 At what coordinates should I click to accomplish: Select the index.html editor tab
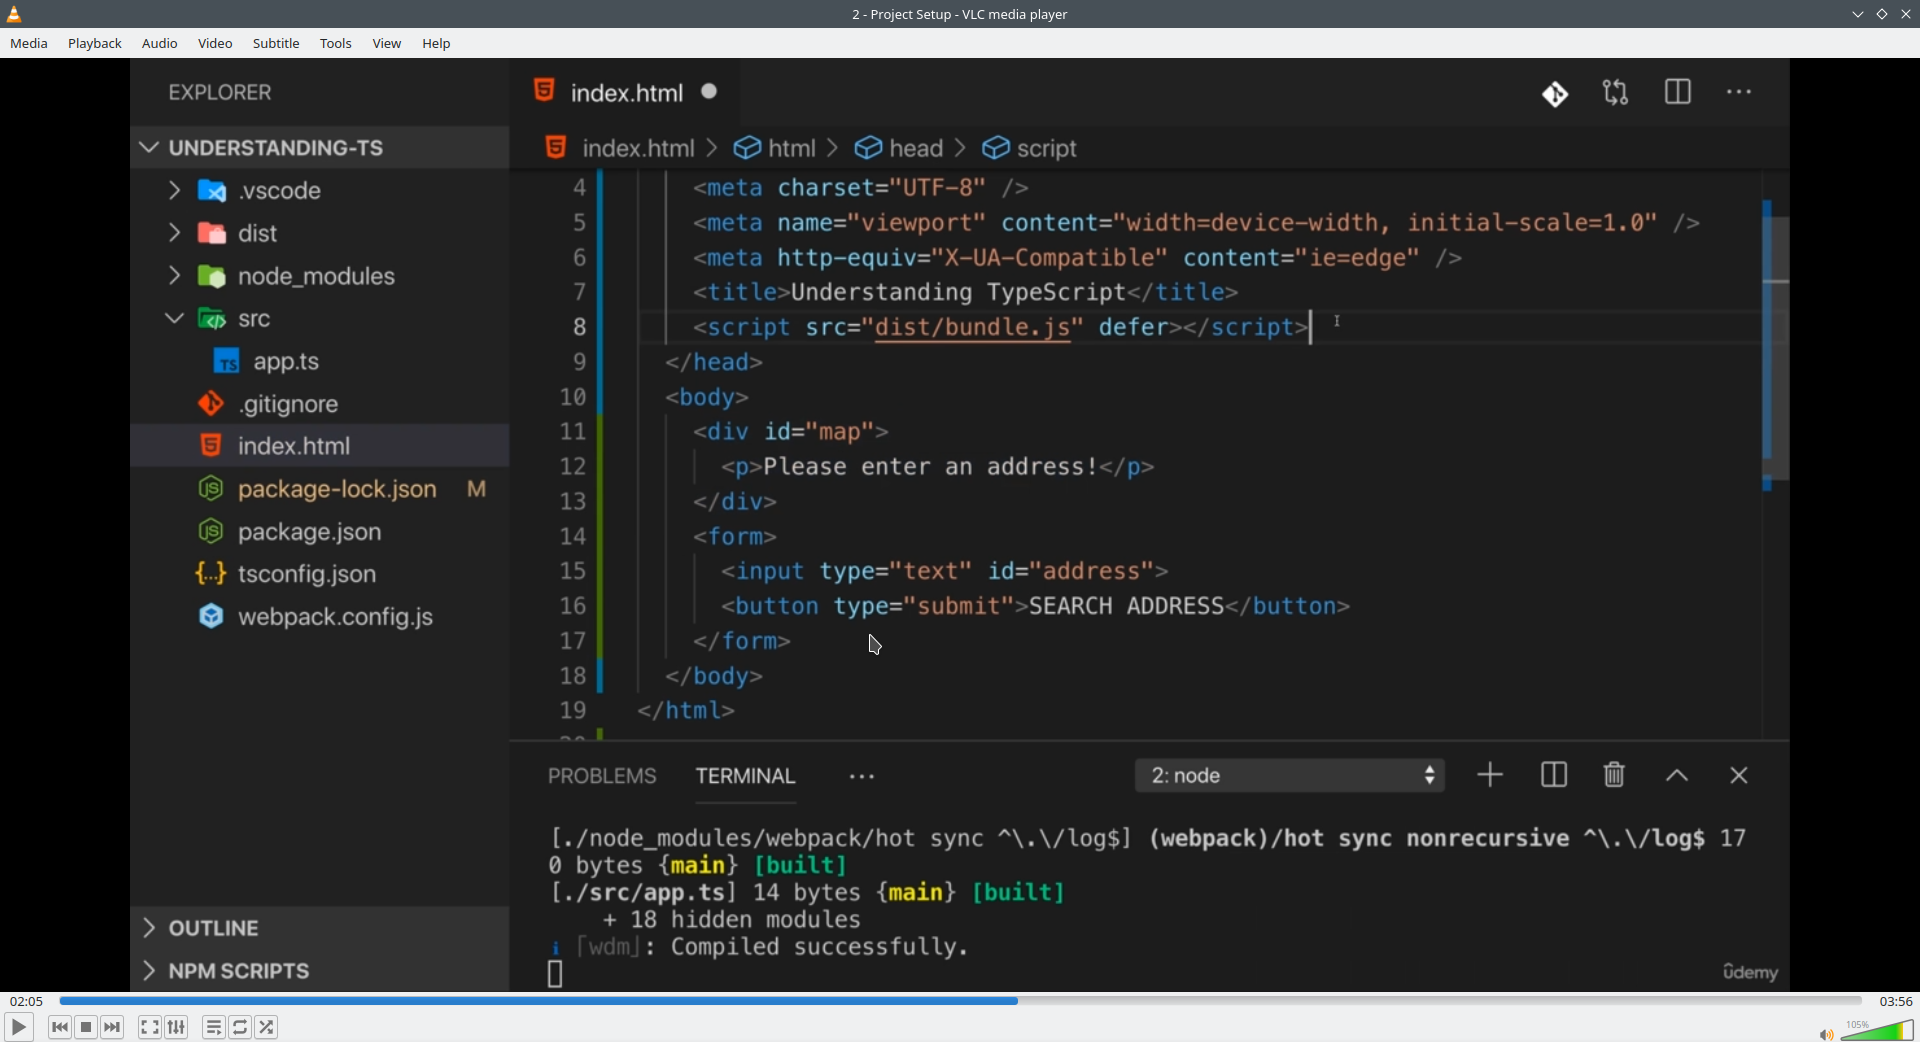(626, 92)
